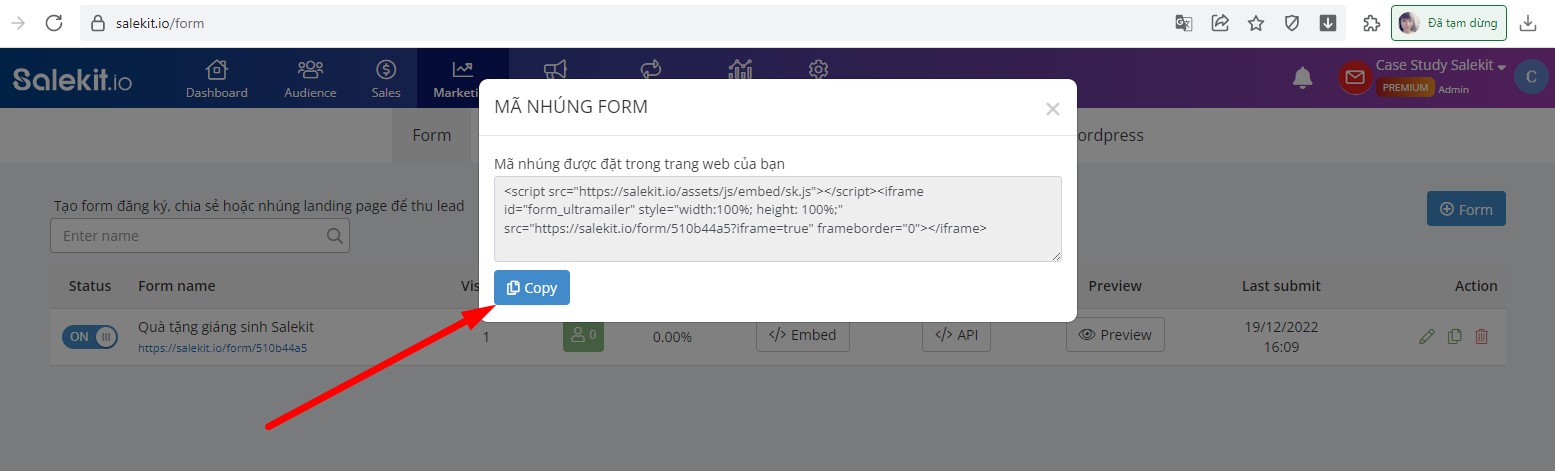Click the bar chart report nav icon
This screenshot has width=1555, height=471.
tap(741, 69)
